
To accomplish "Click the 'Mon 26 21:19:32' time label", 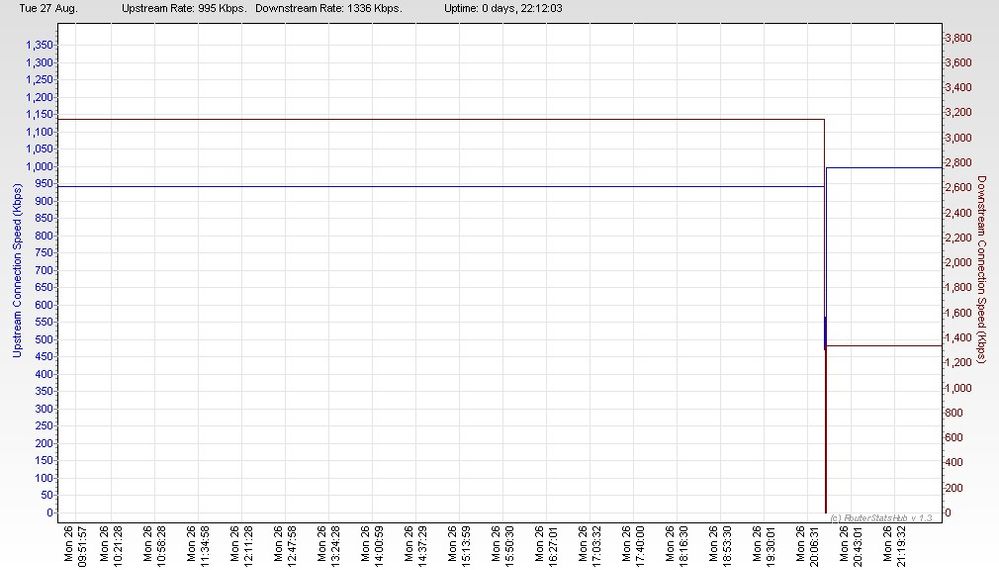I will (895, 544).
